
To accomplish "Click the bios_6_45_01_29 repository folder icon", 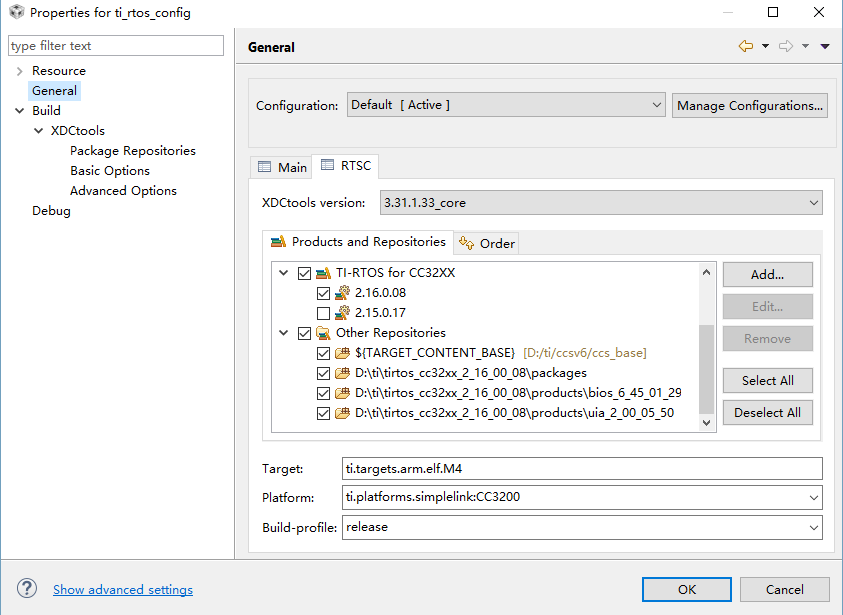I will pyautogui.click(x=342, y=393).
